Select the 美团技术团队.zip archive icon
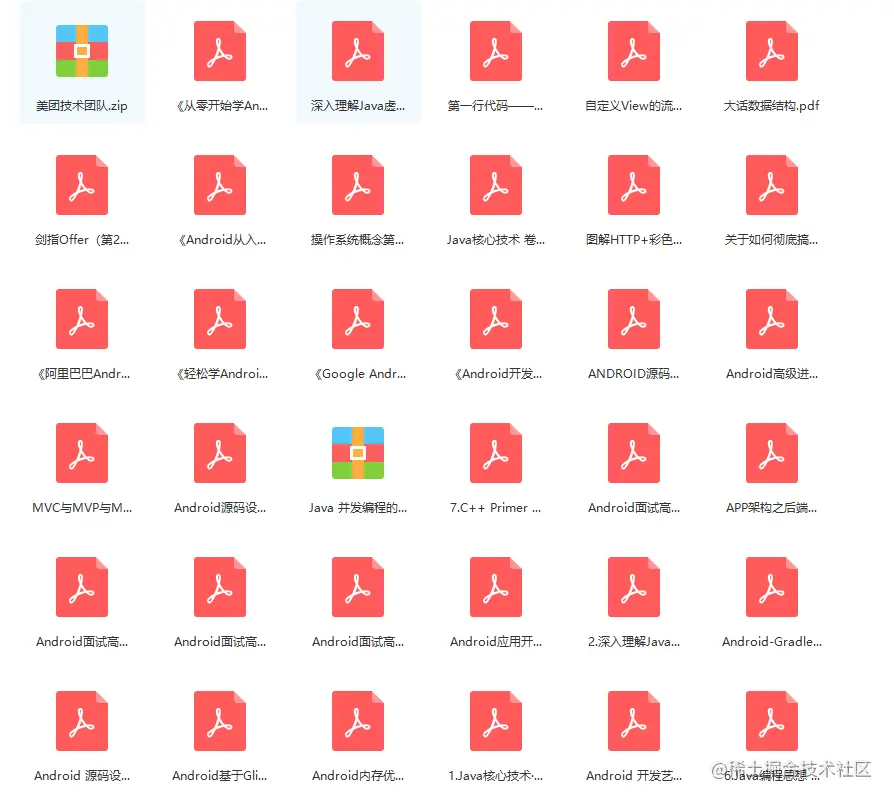 [x=82, y=51]
